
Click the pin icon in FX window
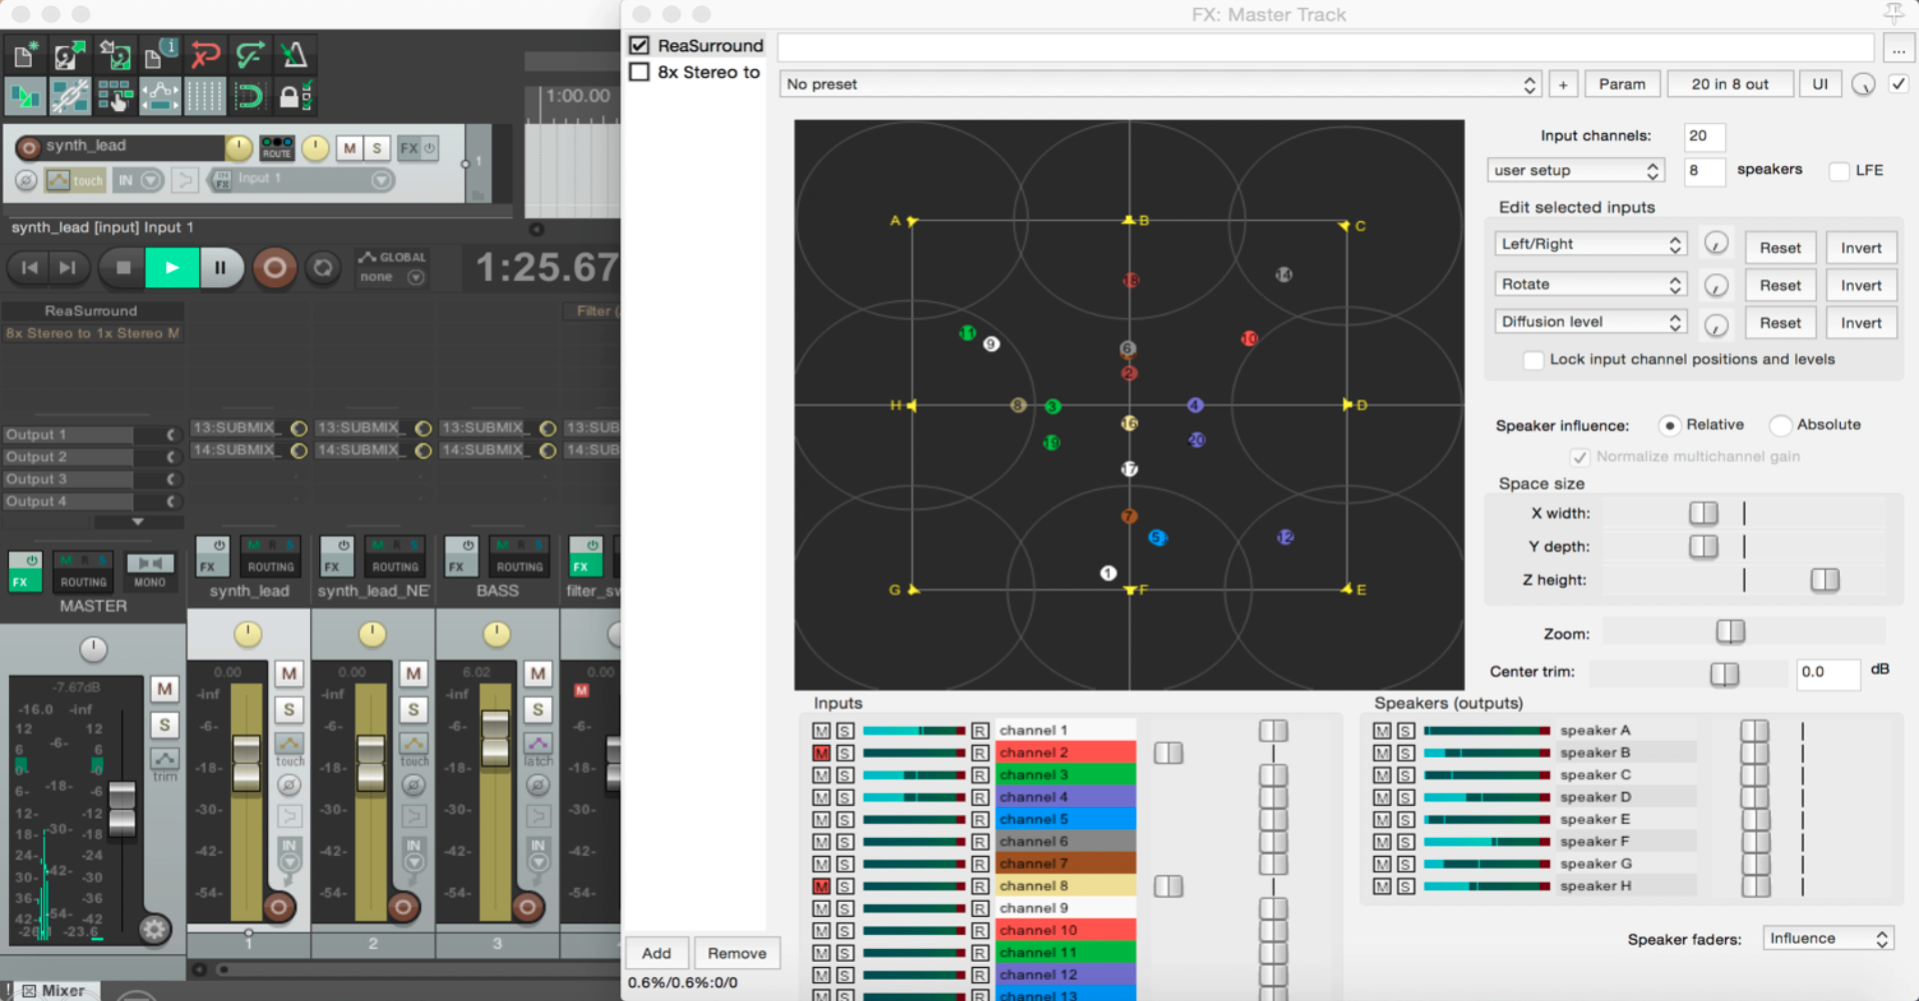(x=1893, y=13)
